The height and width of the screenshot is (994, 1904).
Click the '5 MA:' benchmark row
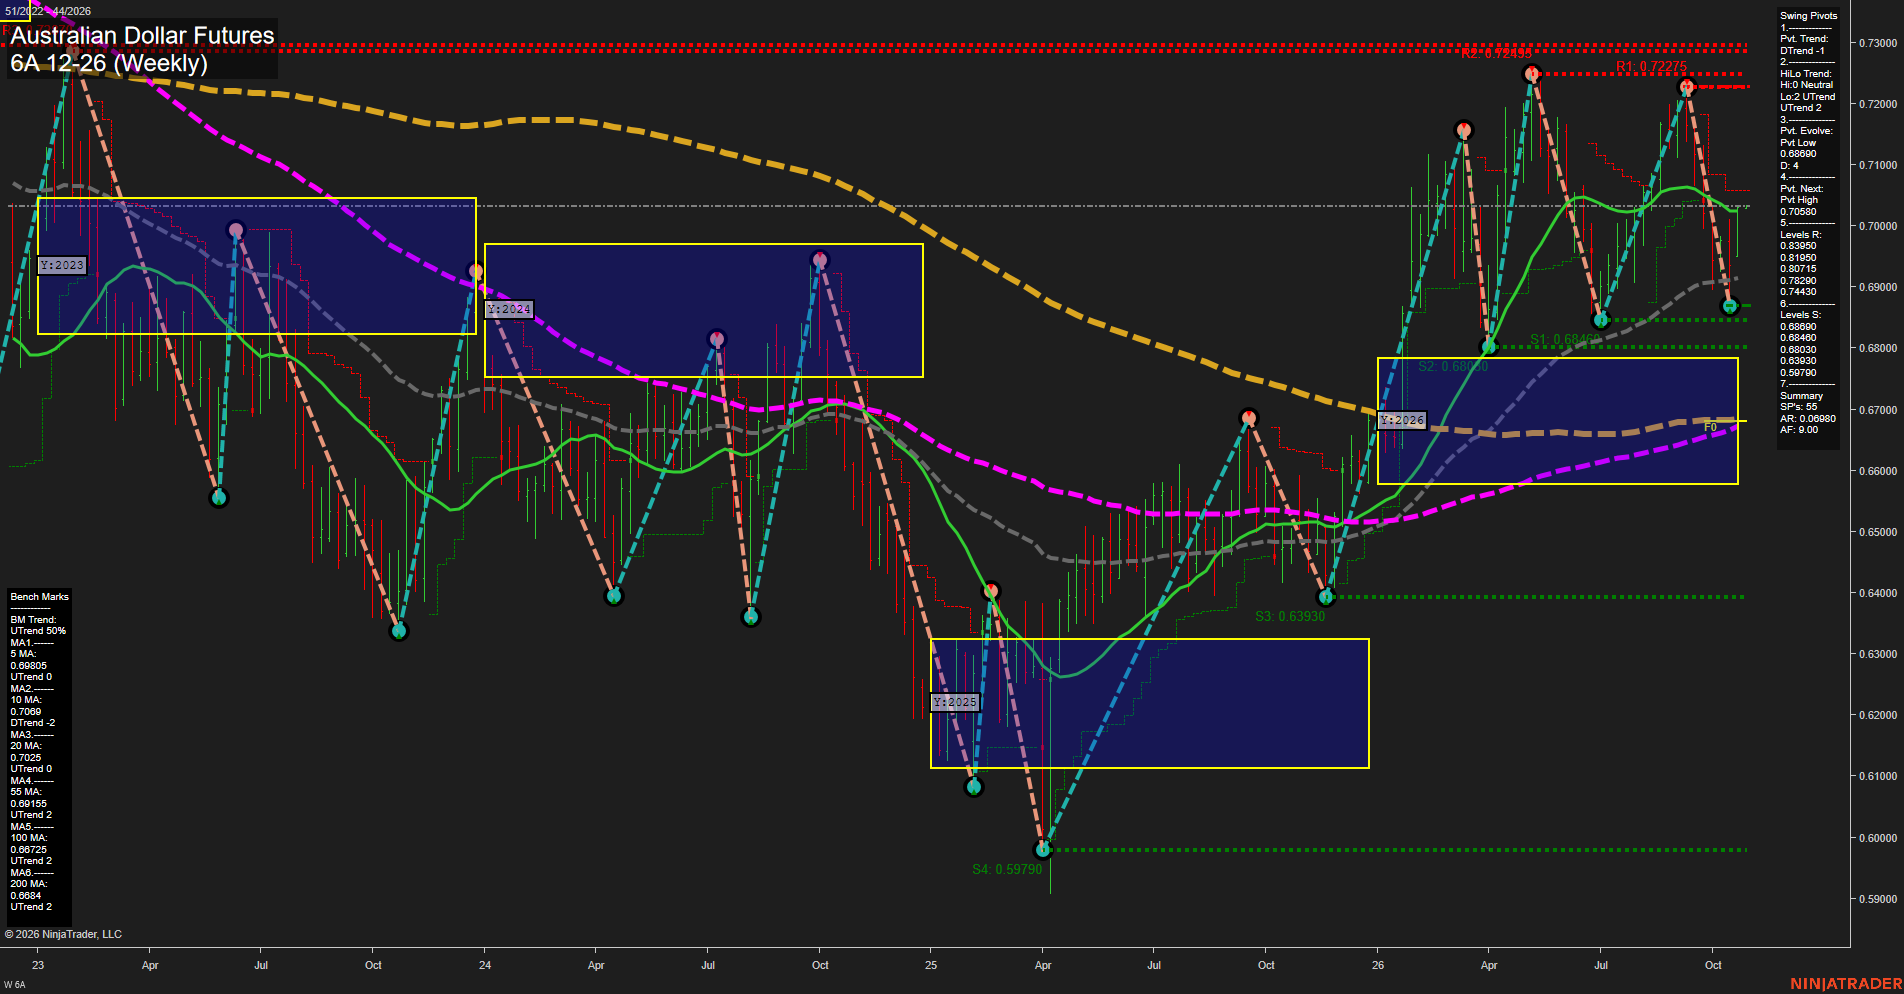click(23, 654)
